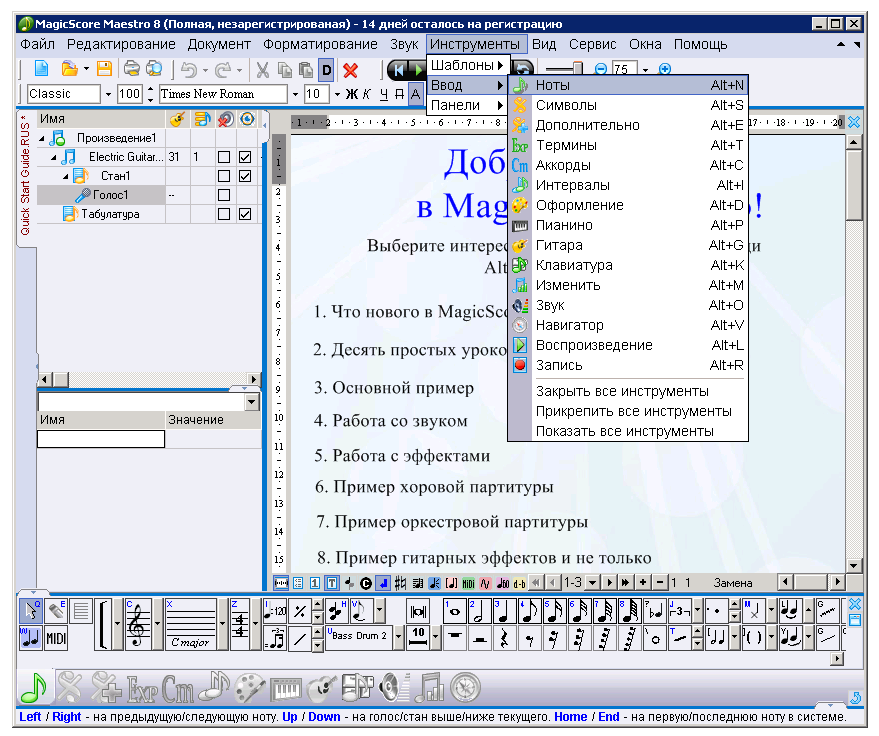Choose Пианино from the submenu
Viewport: 879px width, 736px height.
coord(628,225)
